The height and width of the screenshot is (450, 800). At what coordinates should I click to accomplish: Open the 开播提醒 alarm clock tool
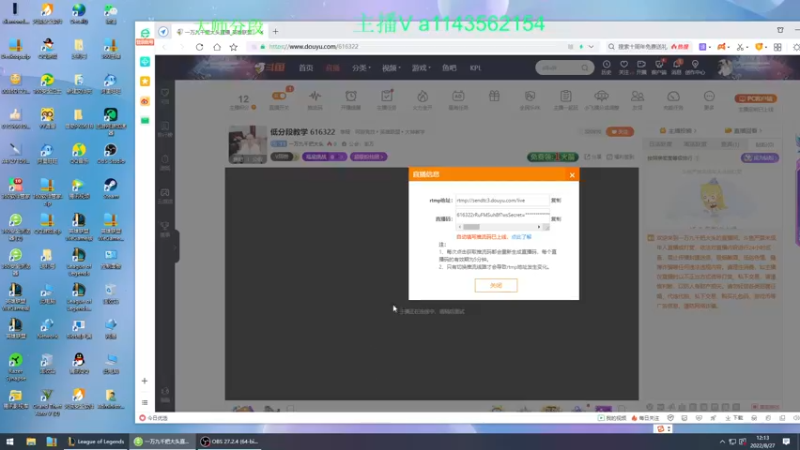351,99
